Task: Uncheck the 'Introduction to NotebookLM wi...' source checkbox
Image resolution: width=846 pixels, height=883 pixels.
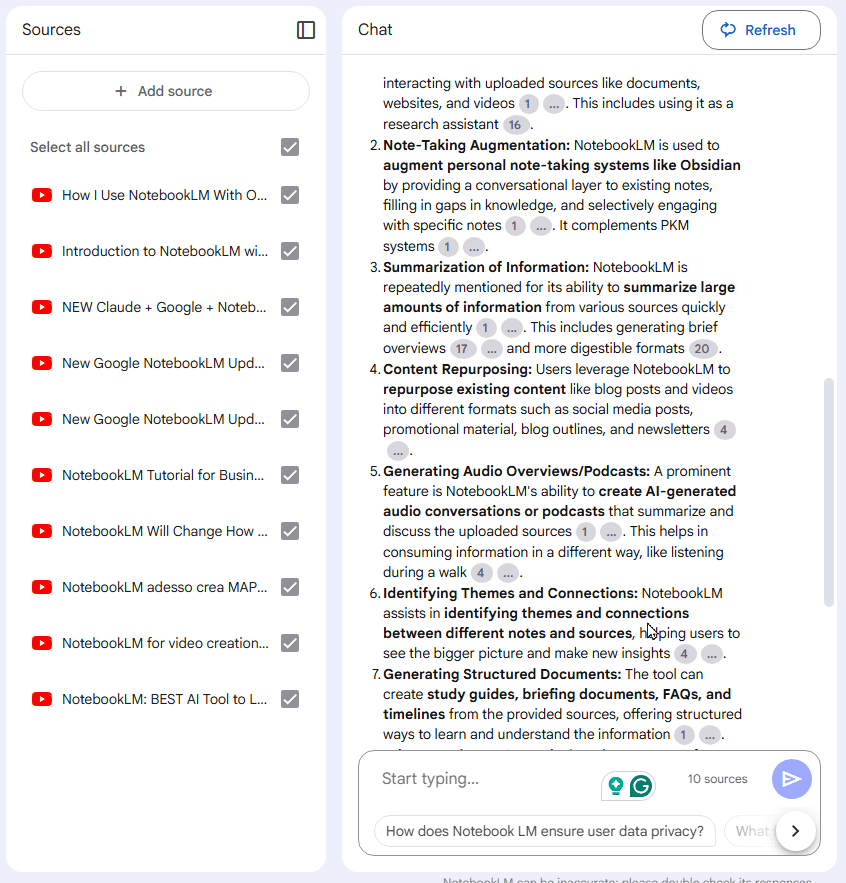Action: click(290, 251)
